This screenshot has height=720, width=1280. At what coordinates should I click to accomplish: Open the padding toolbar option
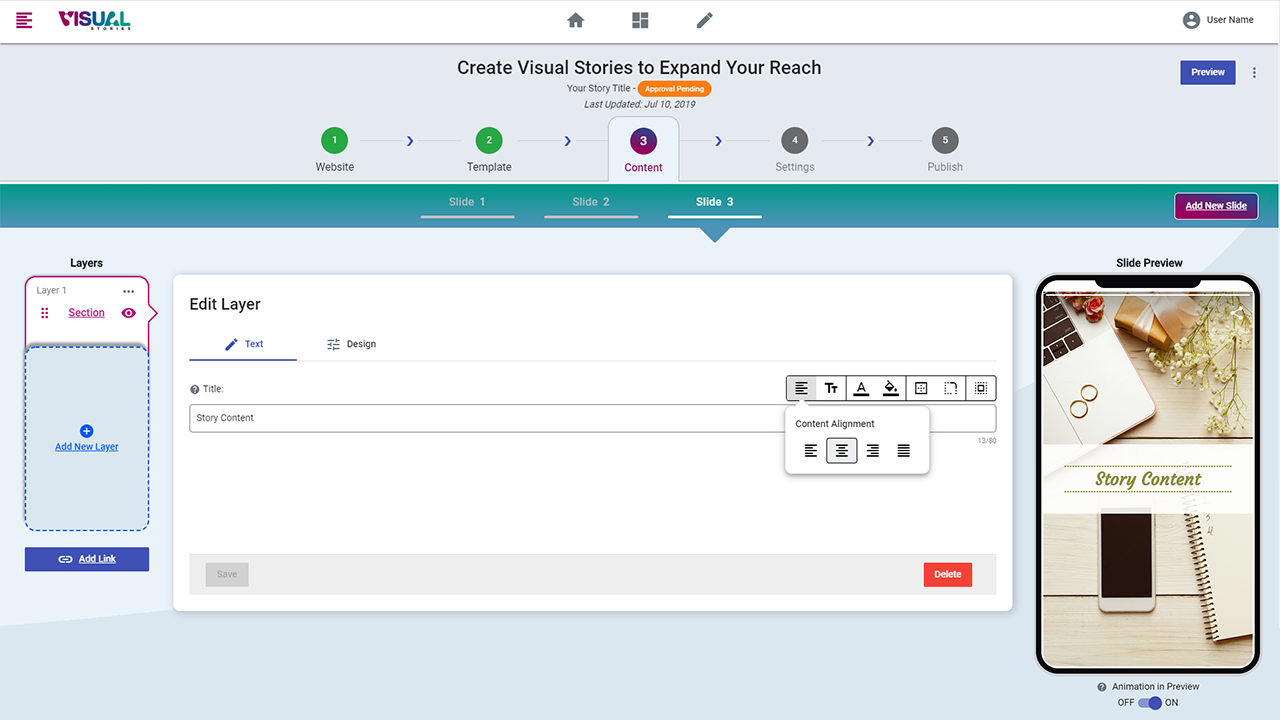coord(921,388)
